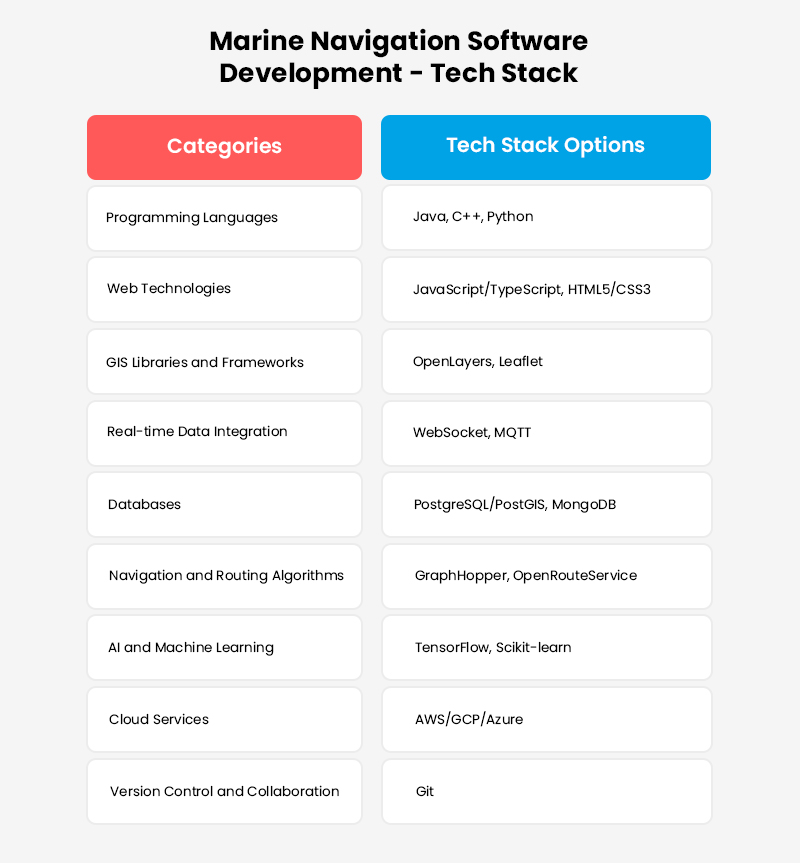Click the Git cell

point(546,791)
